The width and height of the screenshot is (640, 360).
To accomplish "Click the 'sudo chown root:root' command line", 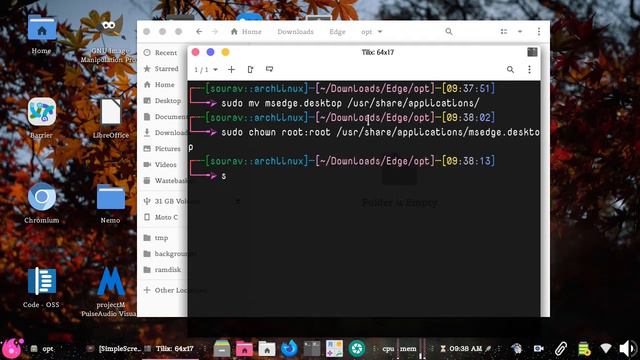I will coord(380,132).
